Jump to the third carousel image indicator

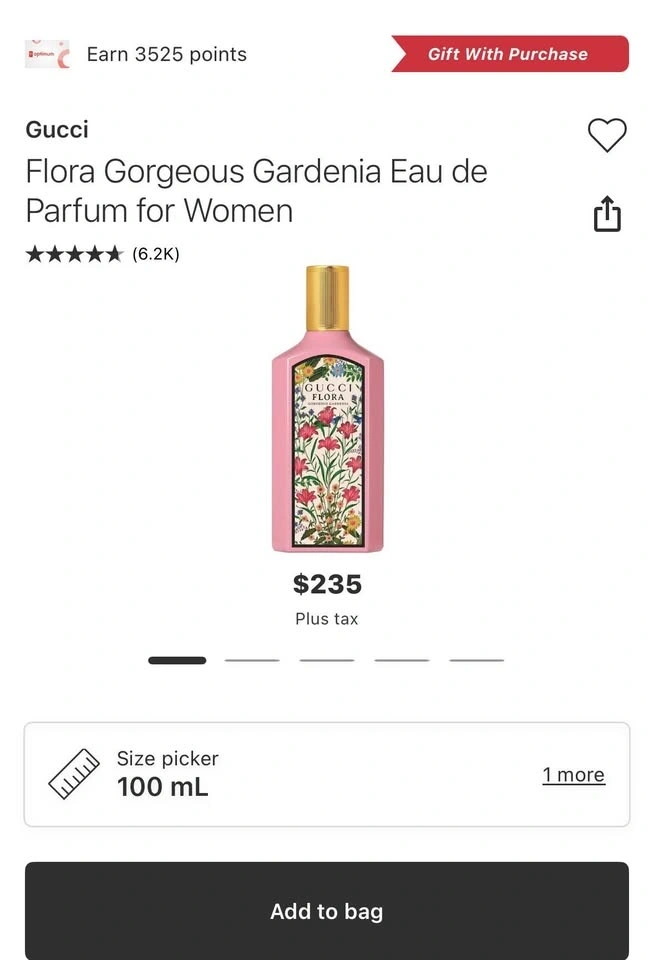click(327, 660)
